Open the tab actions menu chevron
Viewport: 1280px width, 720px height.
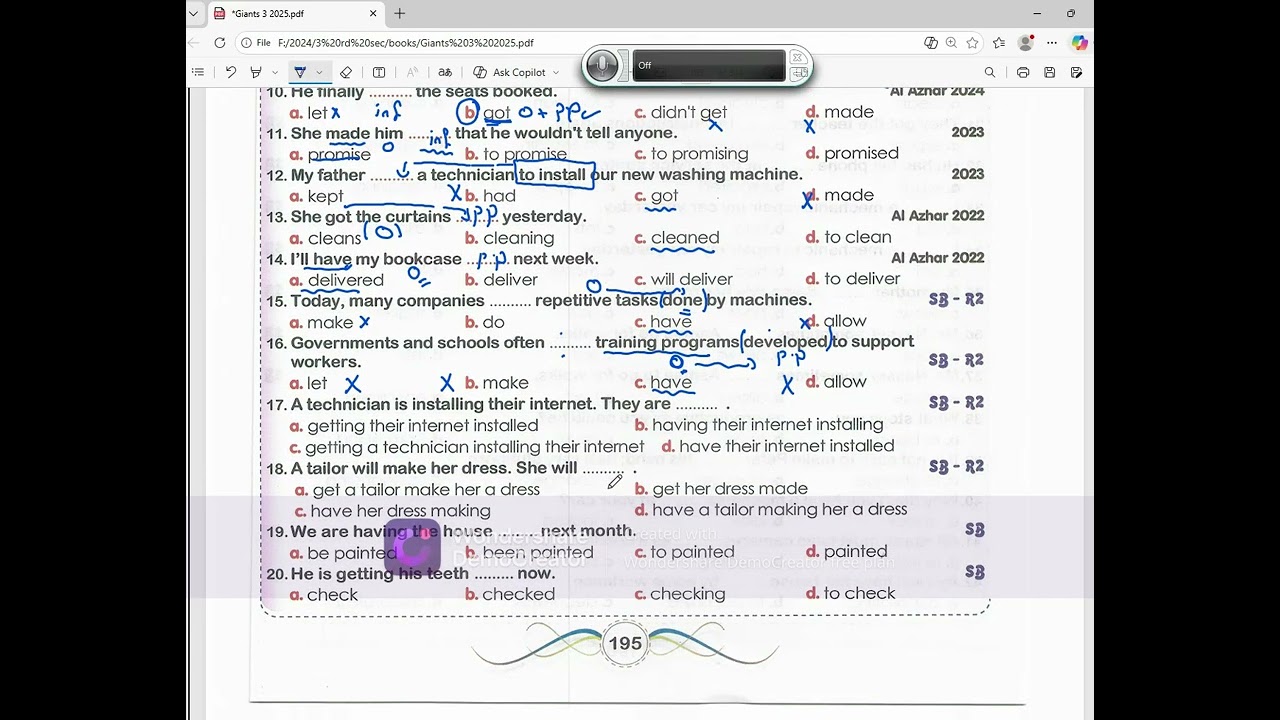tap(196, 13)
